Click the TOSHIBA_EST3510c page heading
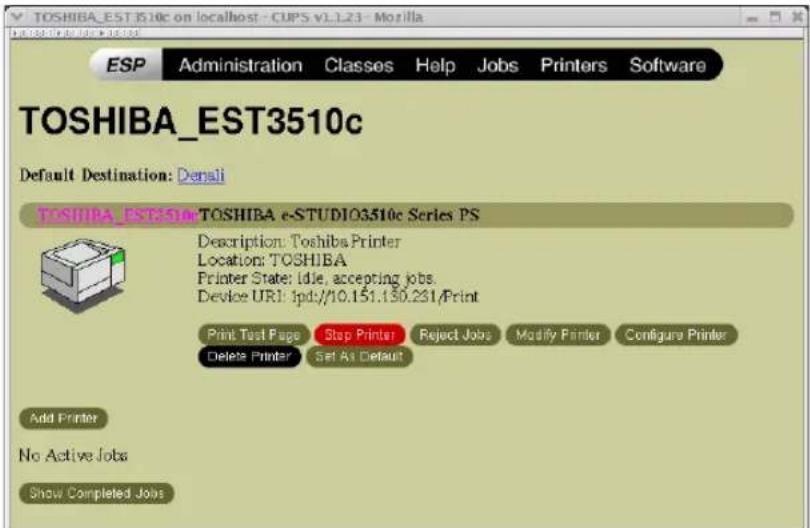This screenshot has width=810, height=528. point(191,122)
